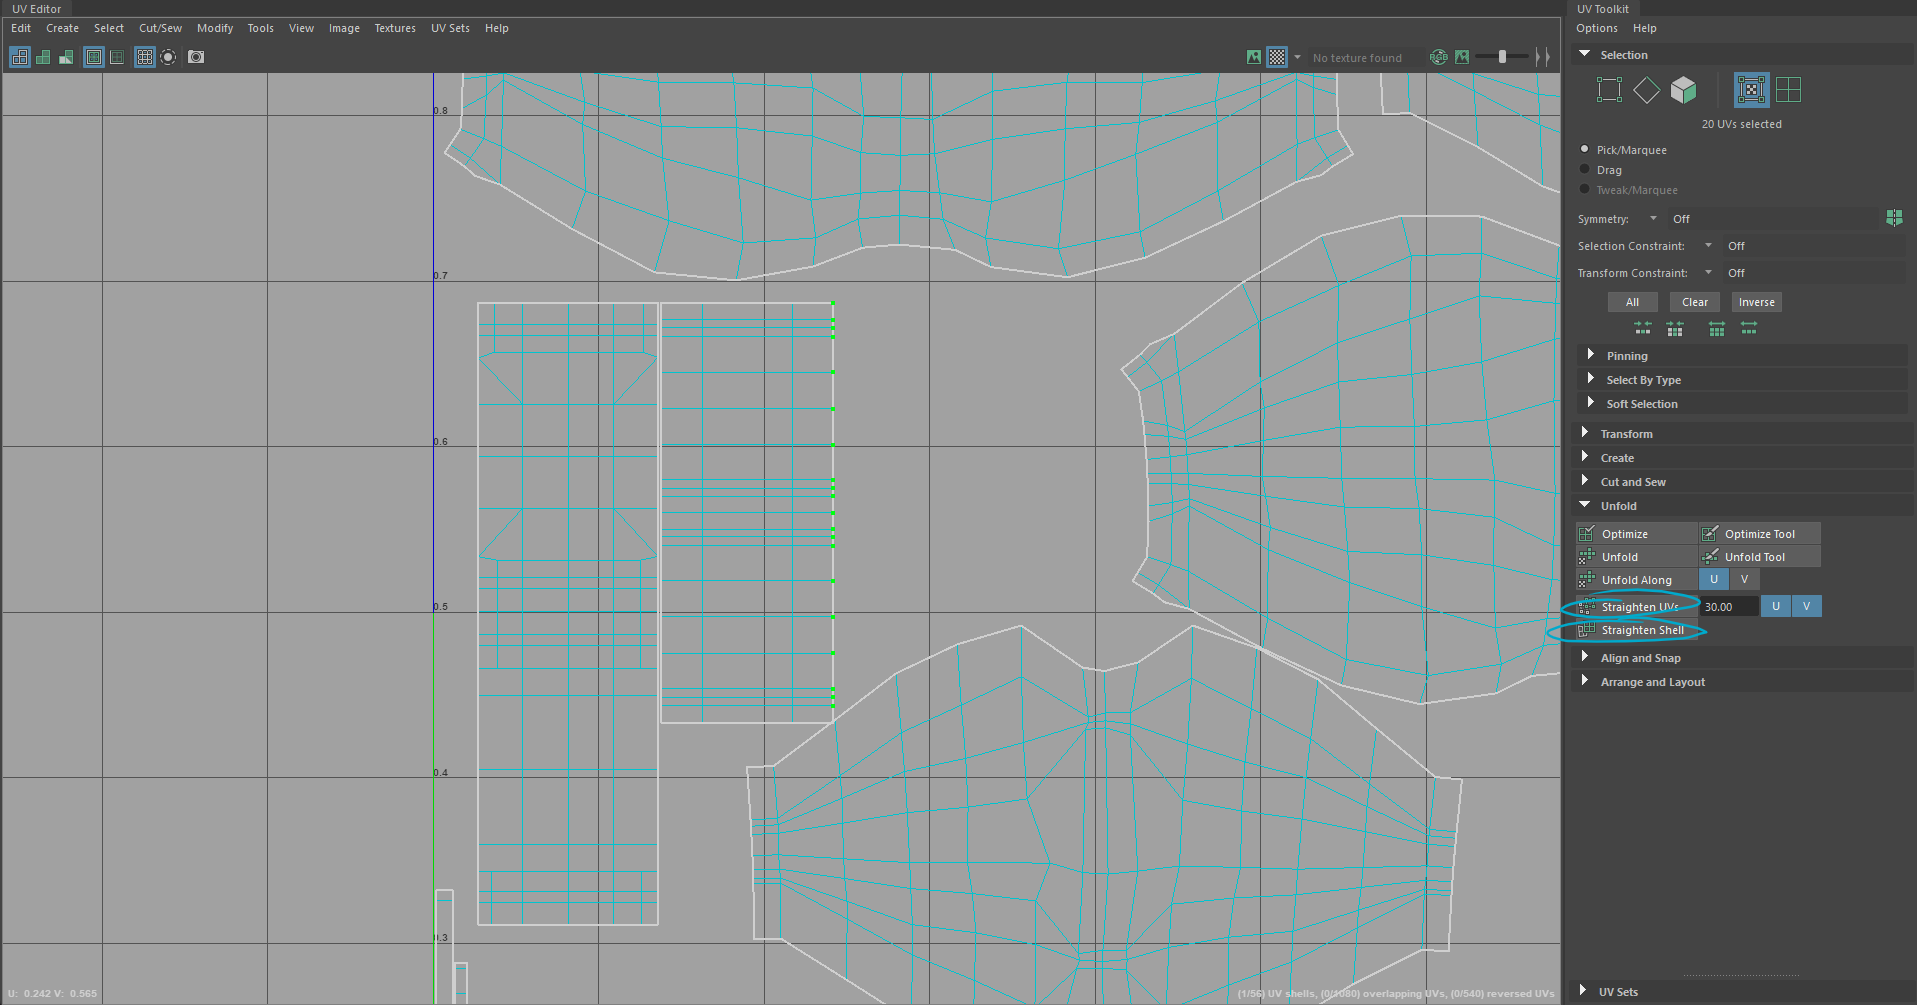Click the RGB channels display icon

click(x=1438, y=58)
